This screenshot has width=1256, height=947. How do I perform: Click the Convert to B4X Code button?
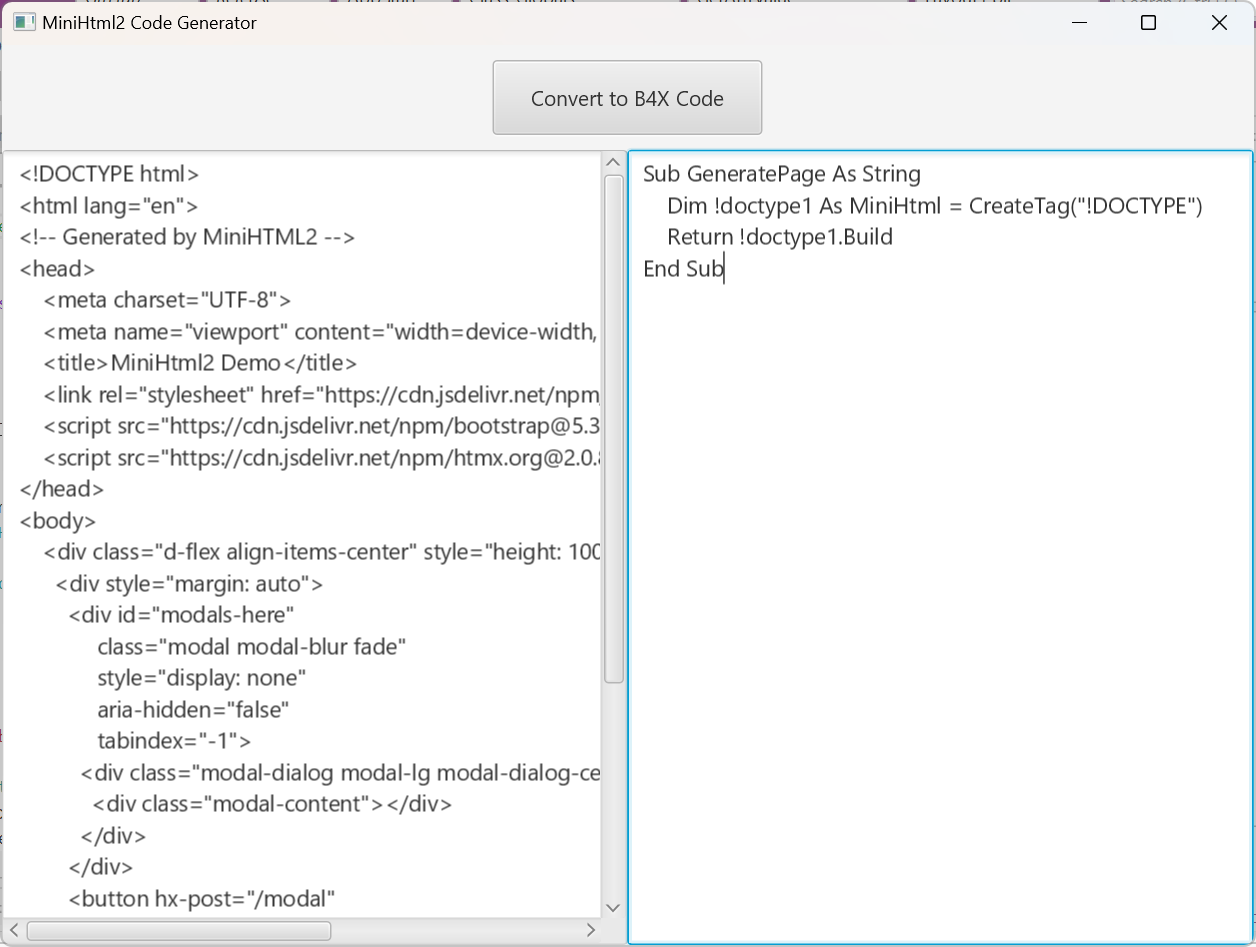(627, 98)
